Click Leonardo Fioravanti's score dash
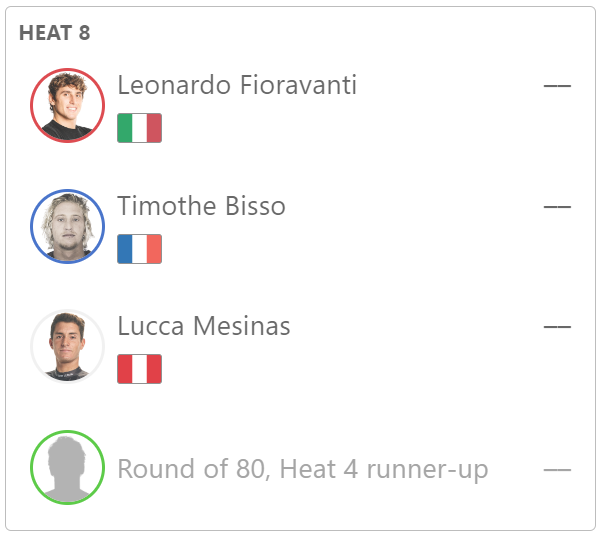605x539 pixels. click(x=557, y=86)
